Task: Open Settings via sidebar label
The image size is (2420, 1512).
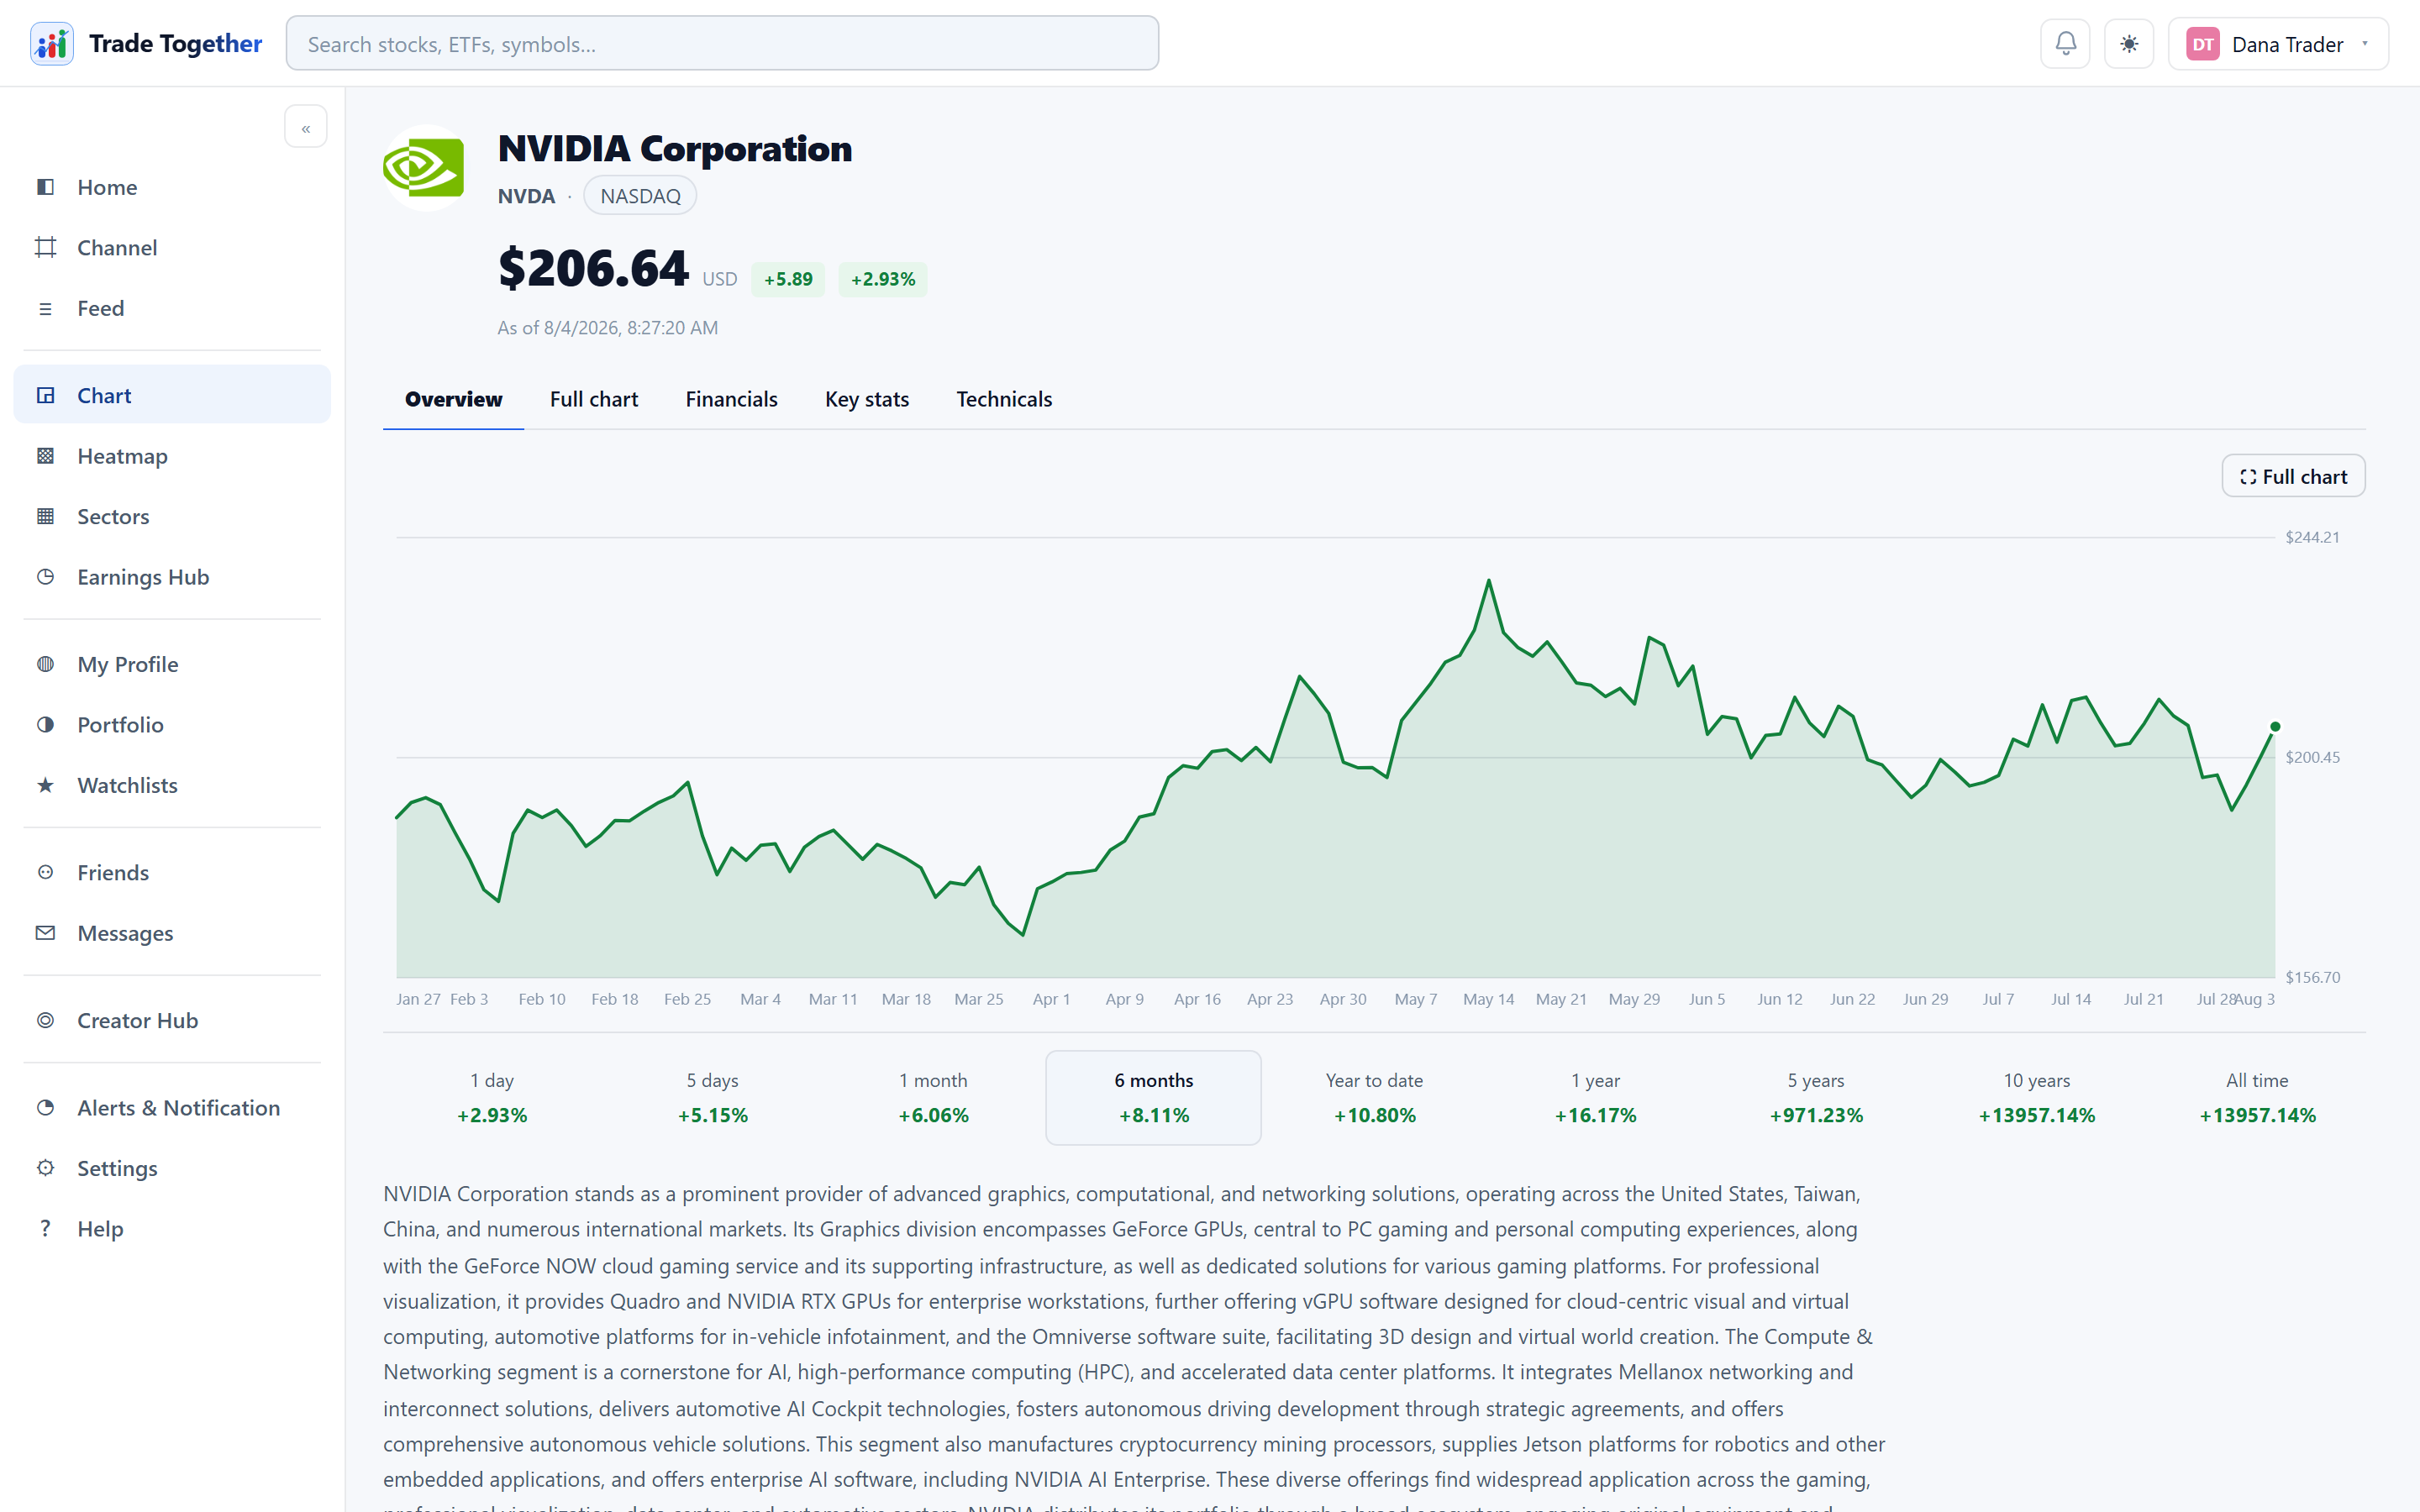Action: [x=118, y=1168]
